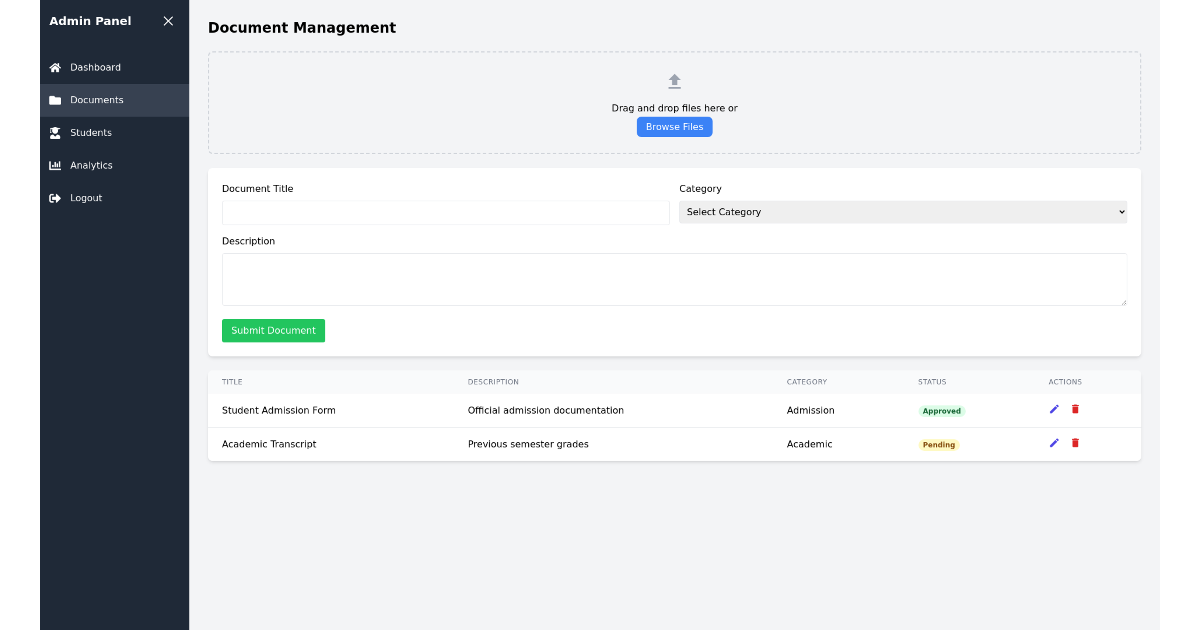Click the Document Title input field

point(445,212)
